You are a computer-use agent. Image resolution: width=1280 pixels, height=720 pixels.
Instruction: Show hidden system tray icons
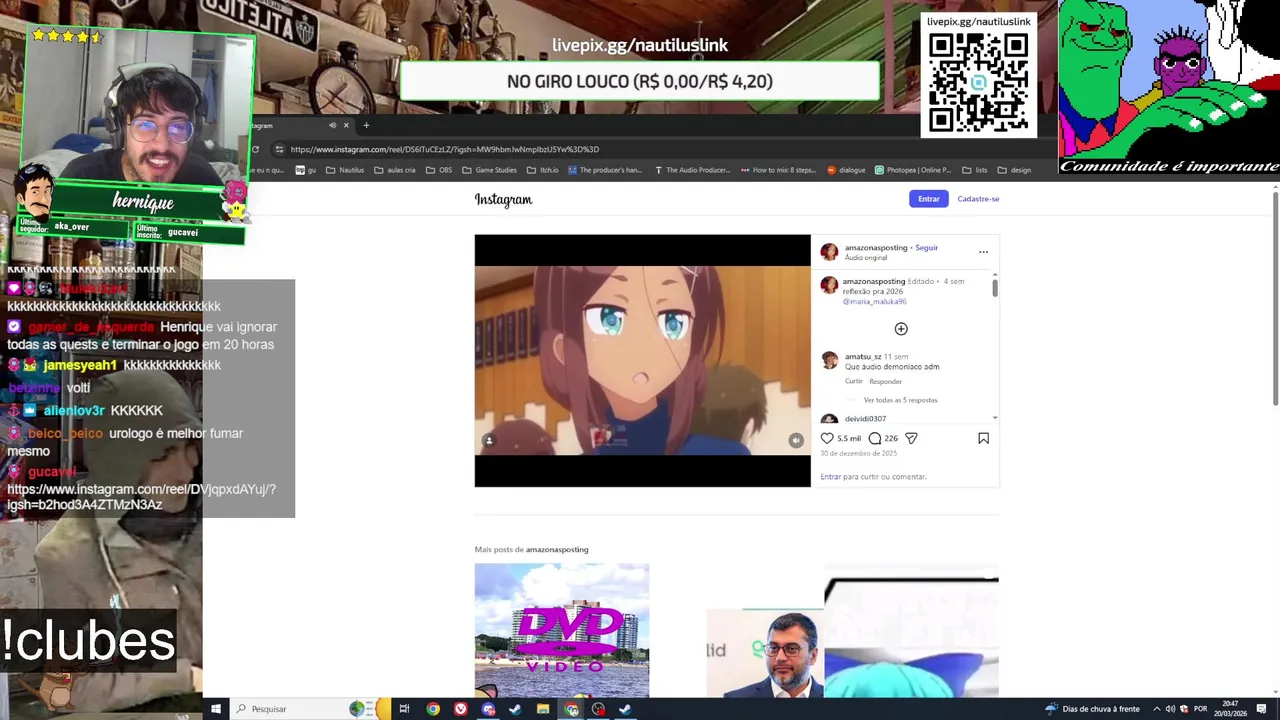click(1156, 709)
